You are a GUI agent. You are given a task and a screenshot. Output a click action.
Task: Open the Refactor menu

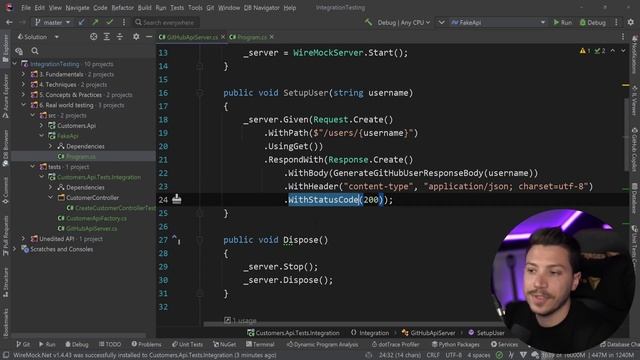(122, 8)
